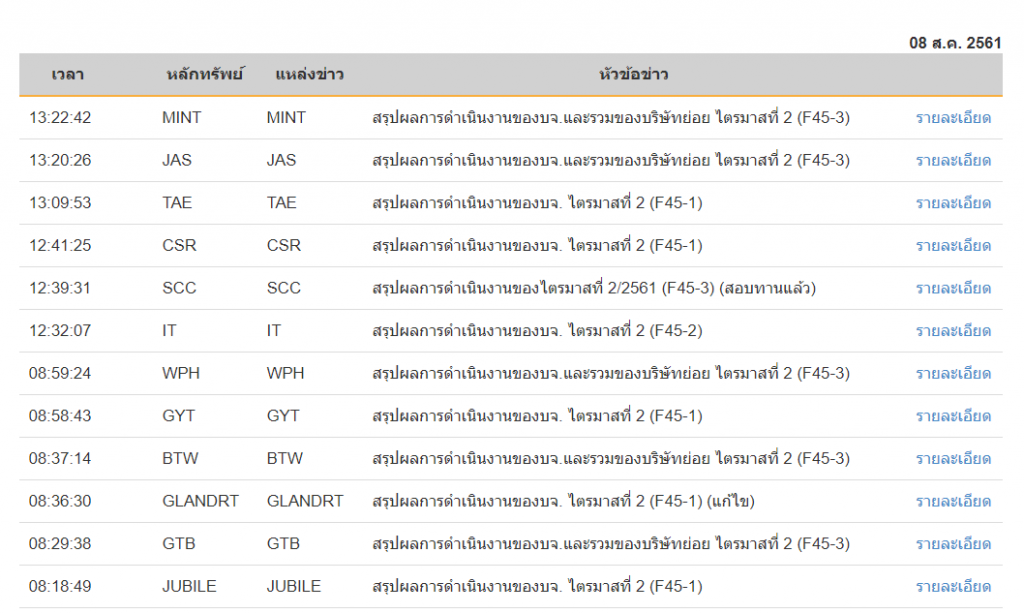Open รายละเอียด link for IT row
The height and width of the screenshot is (614, 1024).
[953, 331]
